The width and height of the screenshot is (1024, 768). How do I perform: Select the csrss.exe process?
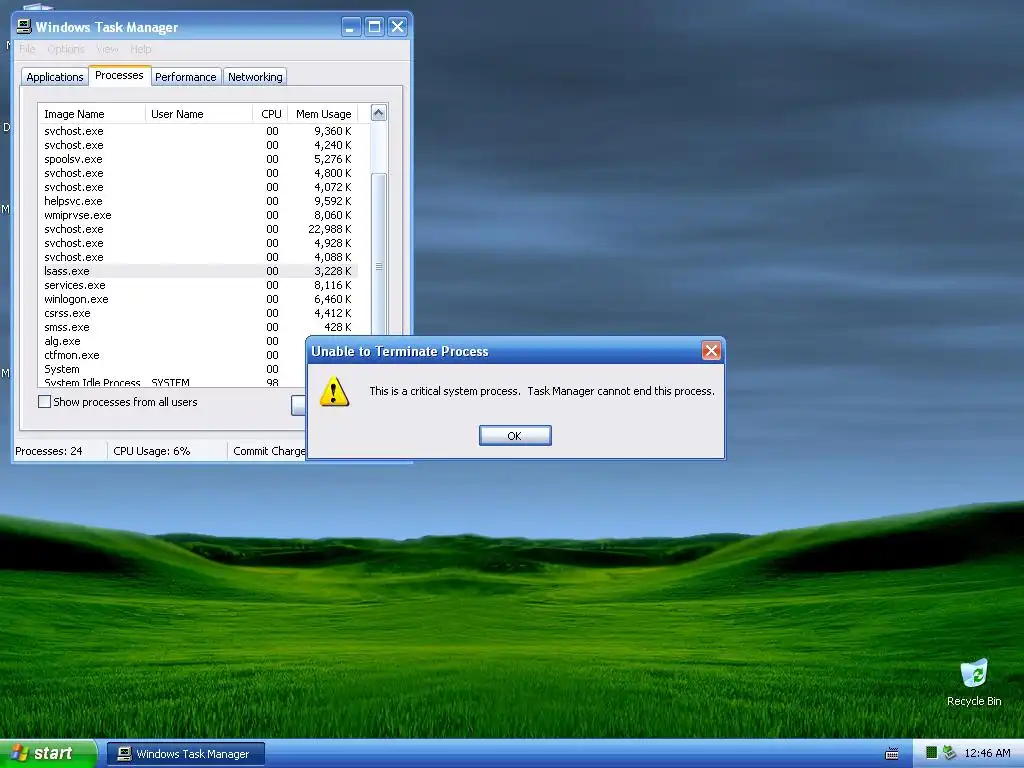click(198, 313)
